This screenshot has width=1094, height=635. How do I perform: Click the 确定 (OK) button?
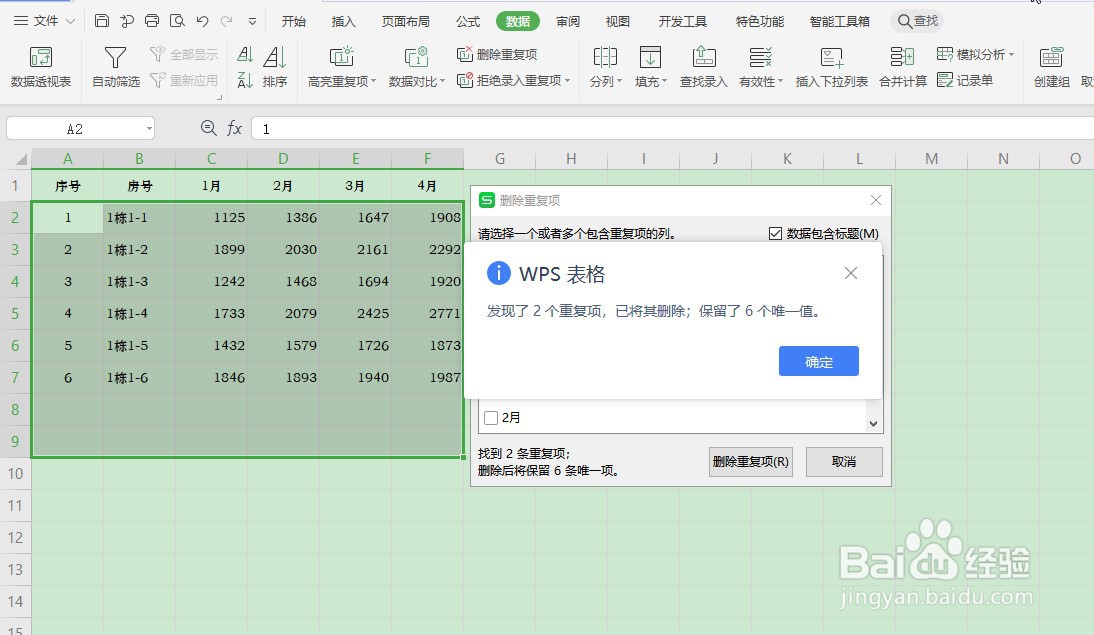pyautogui.click(x=818, y=362)
